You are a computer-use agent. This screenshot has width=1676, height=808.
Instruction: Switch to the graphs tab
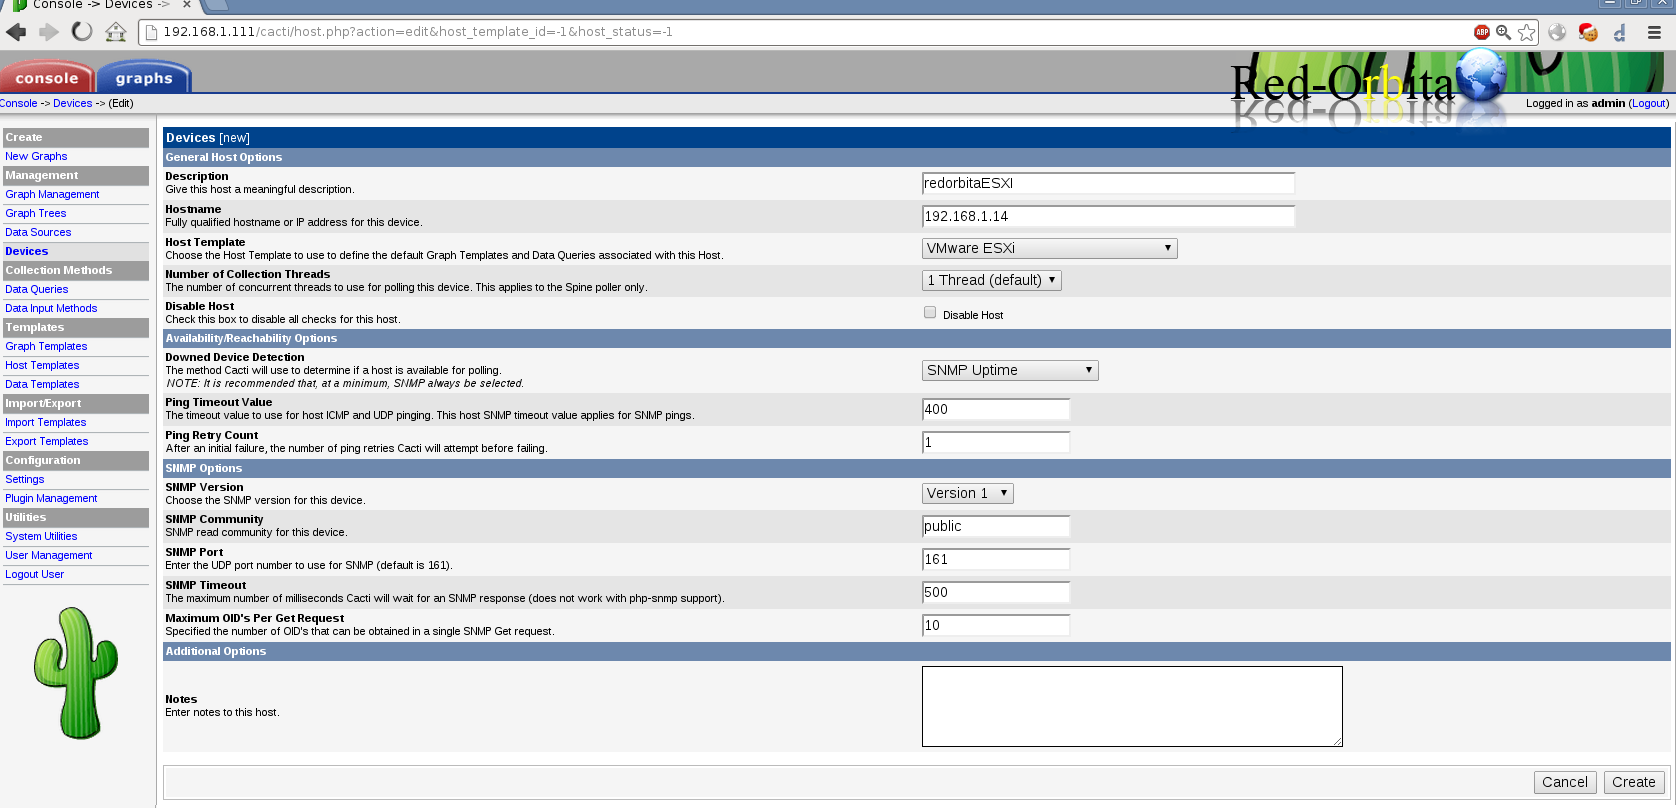pos(144,78)
